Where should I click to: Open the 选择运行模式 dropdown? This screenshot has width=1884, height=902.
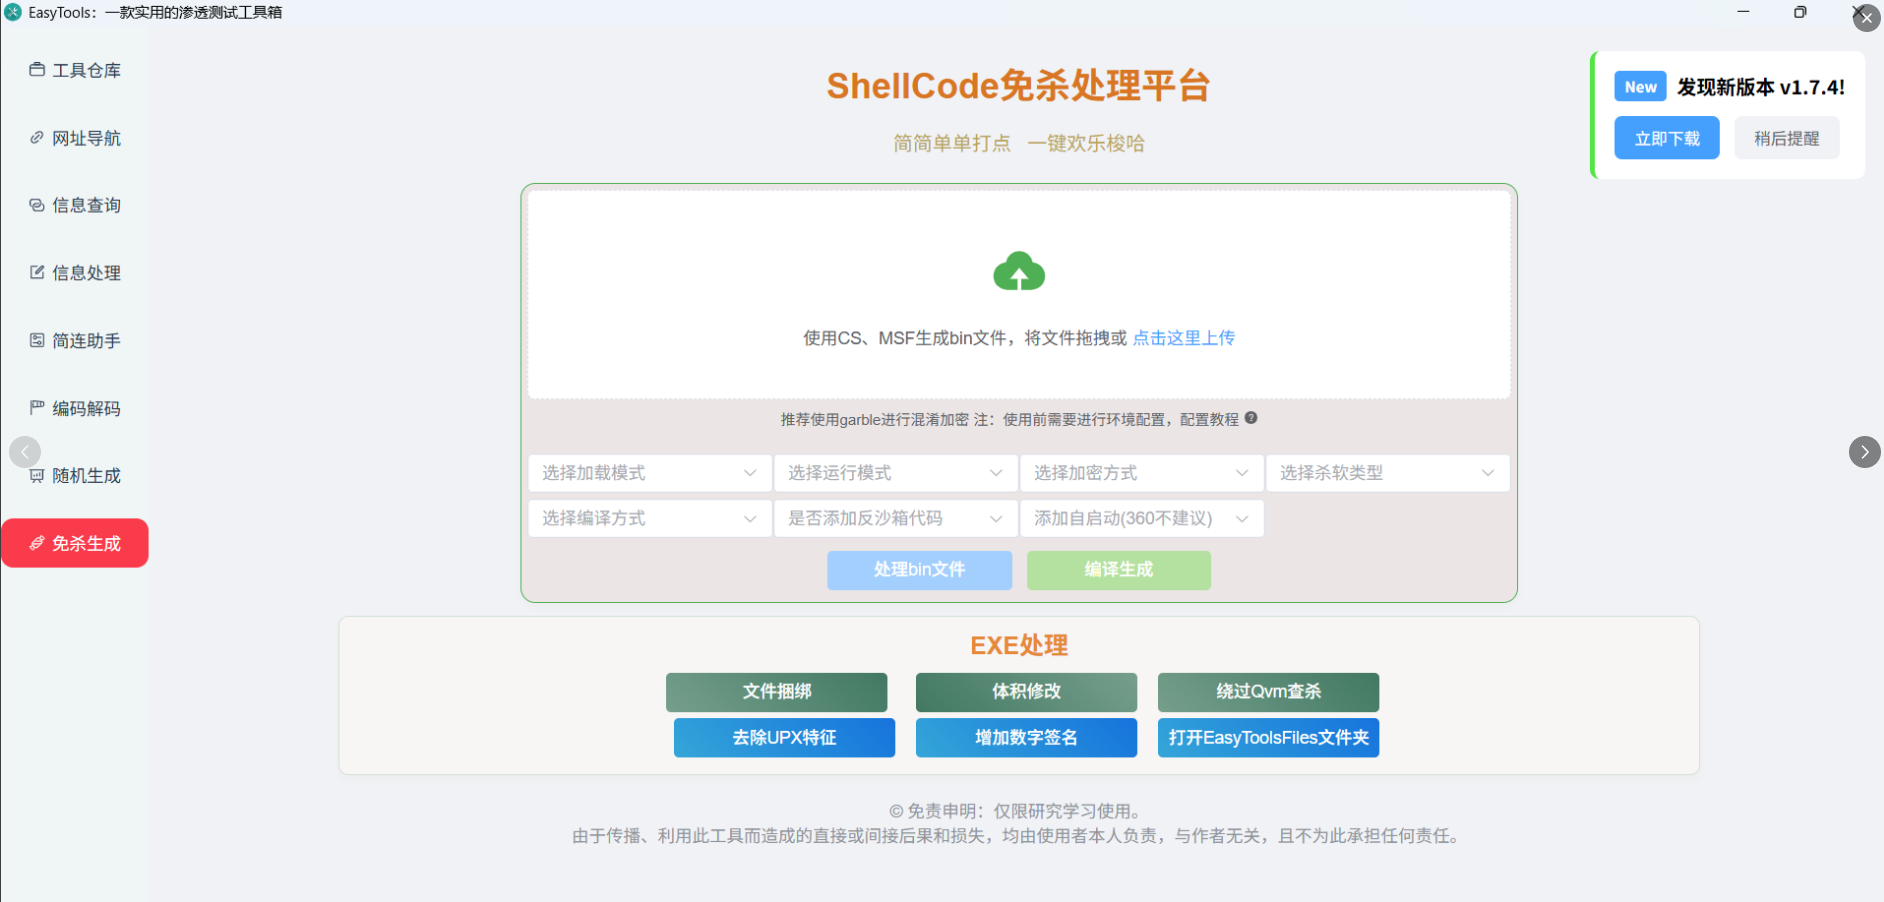coord(896,473)
